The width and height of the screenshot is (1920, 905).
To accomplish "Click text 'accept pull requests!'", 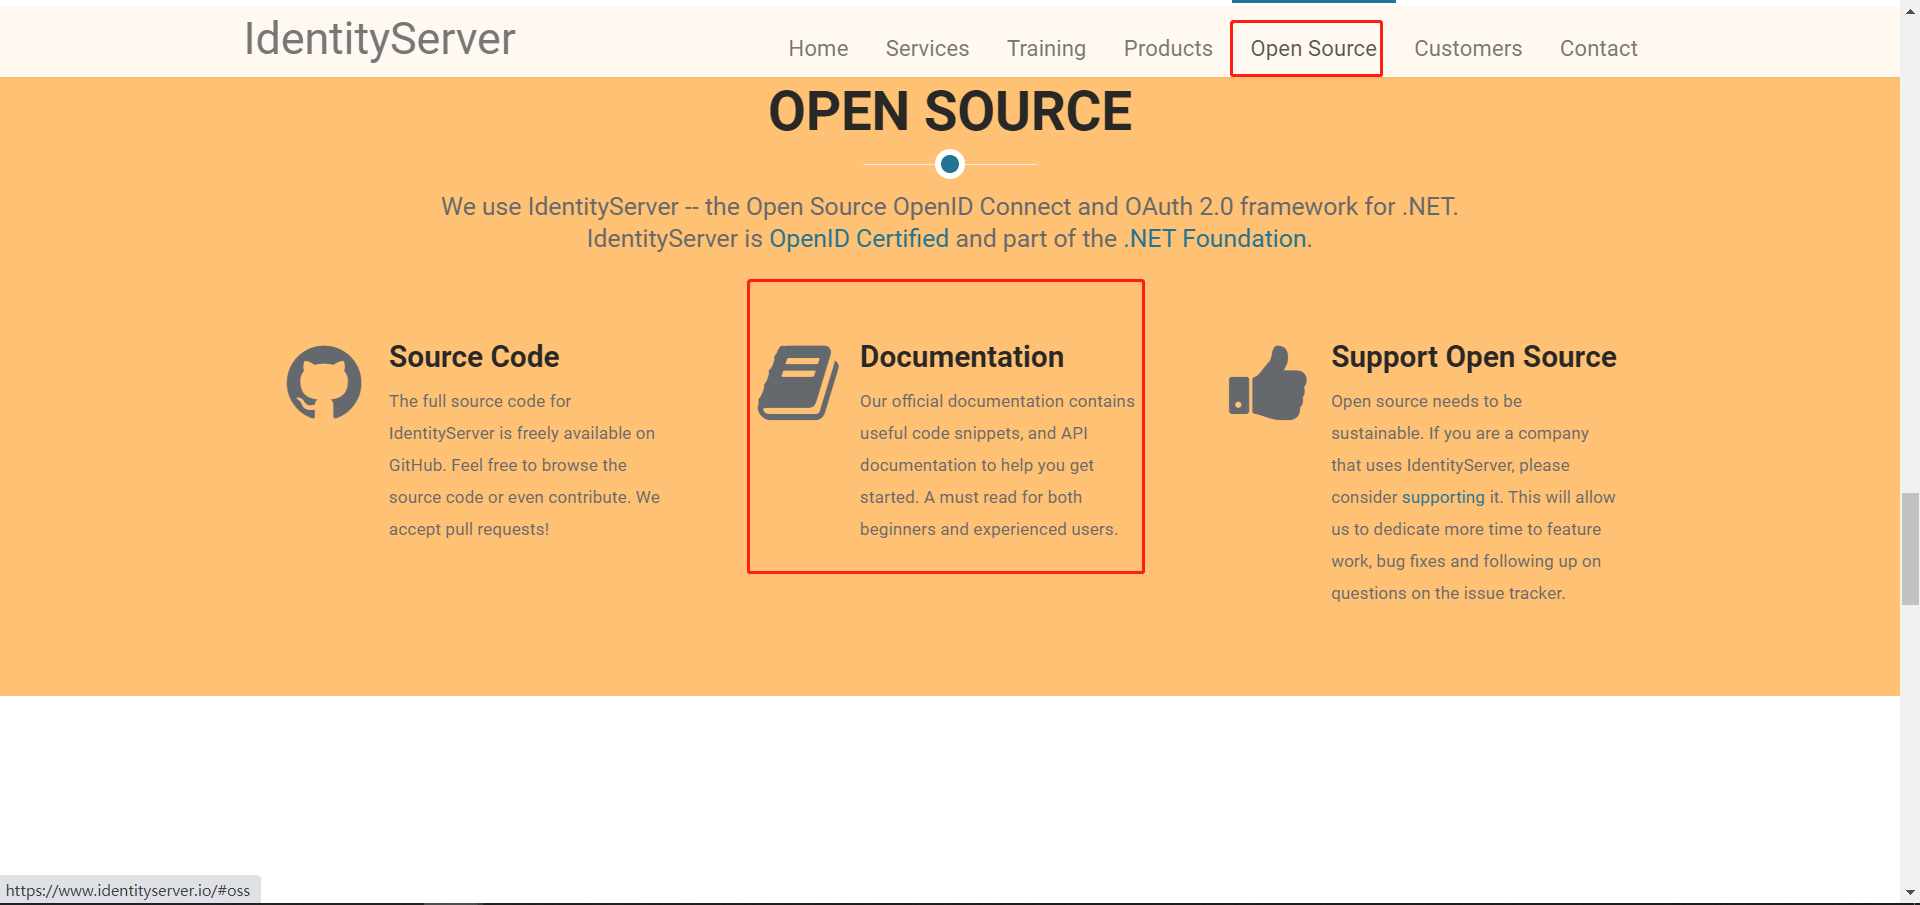I will [x=469, y=529].
